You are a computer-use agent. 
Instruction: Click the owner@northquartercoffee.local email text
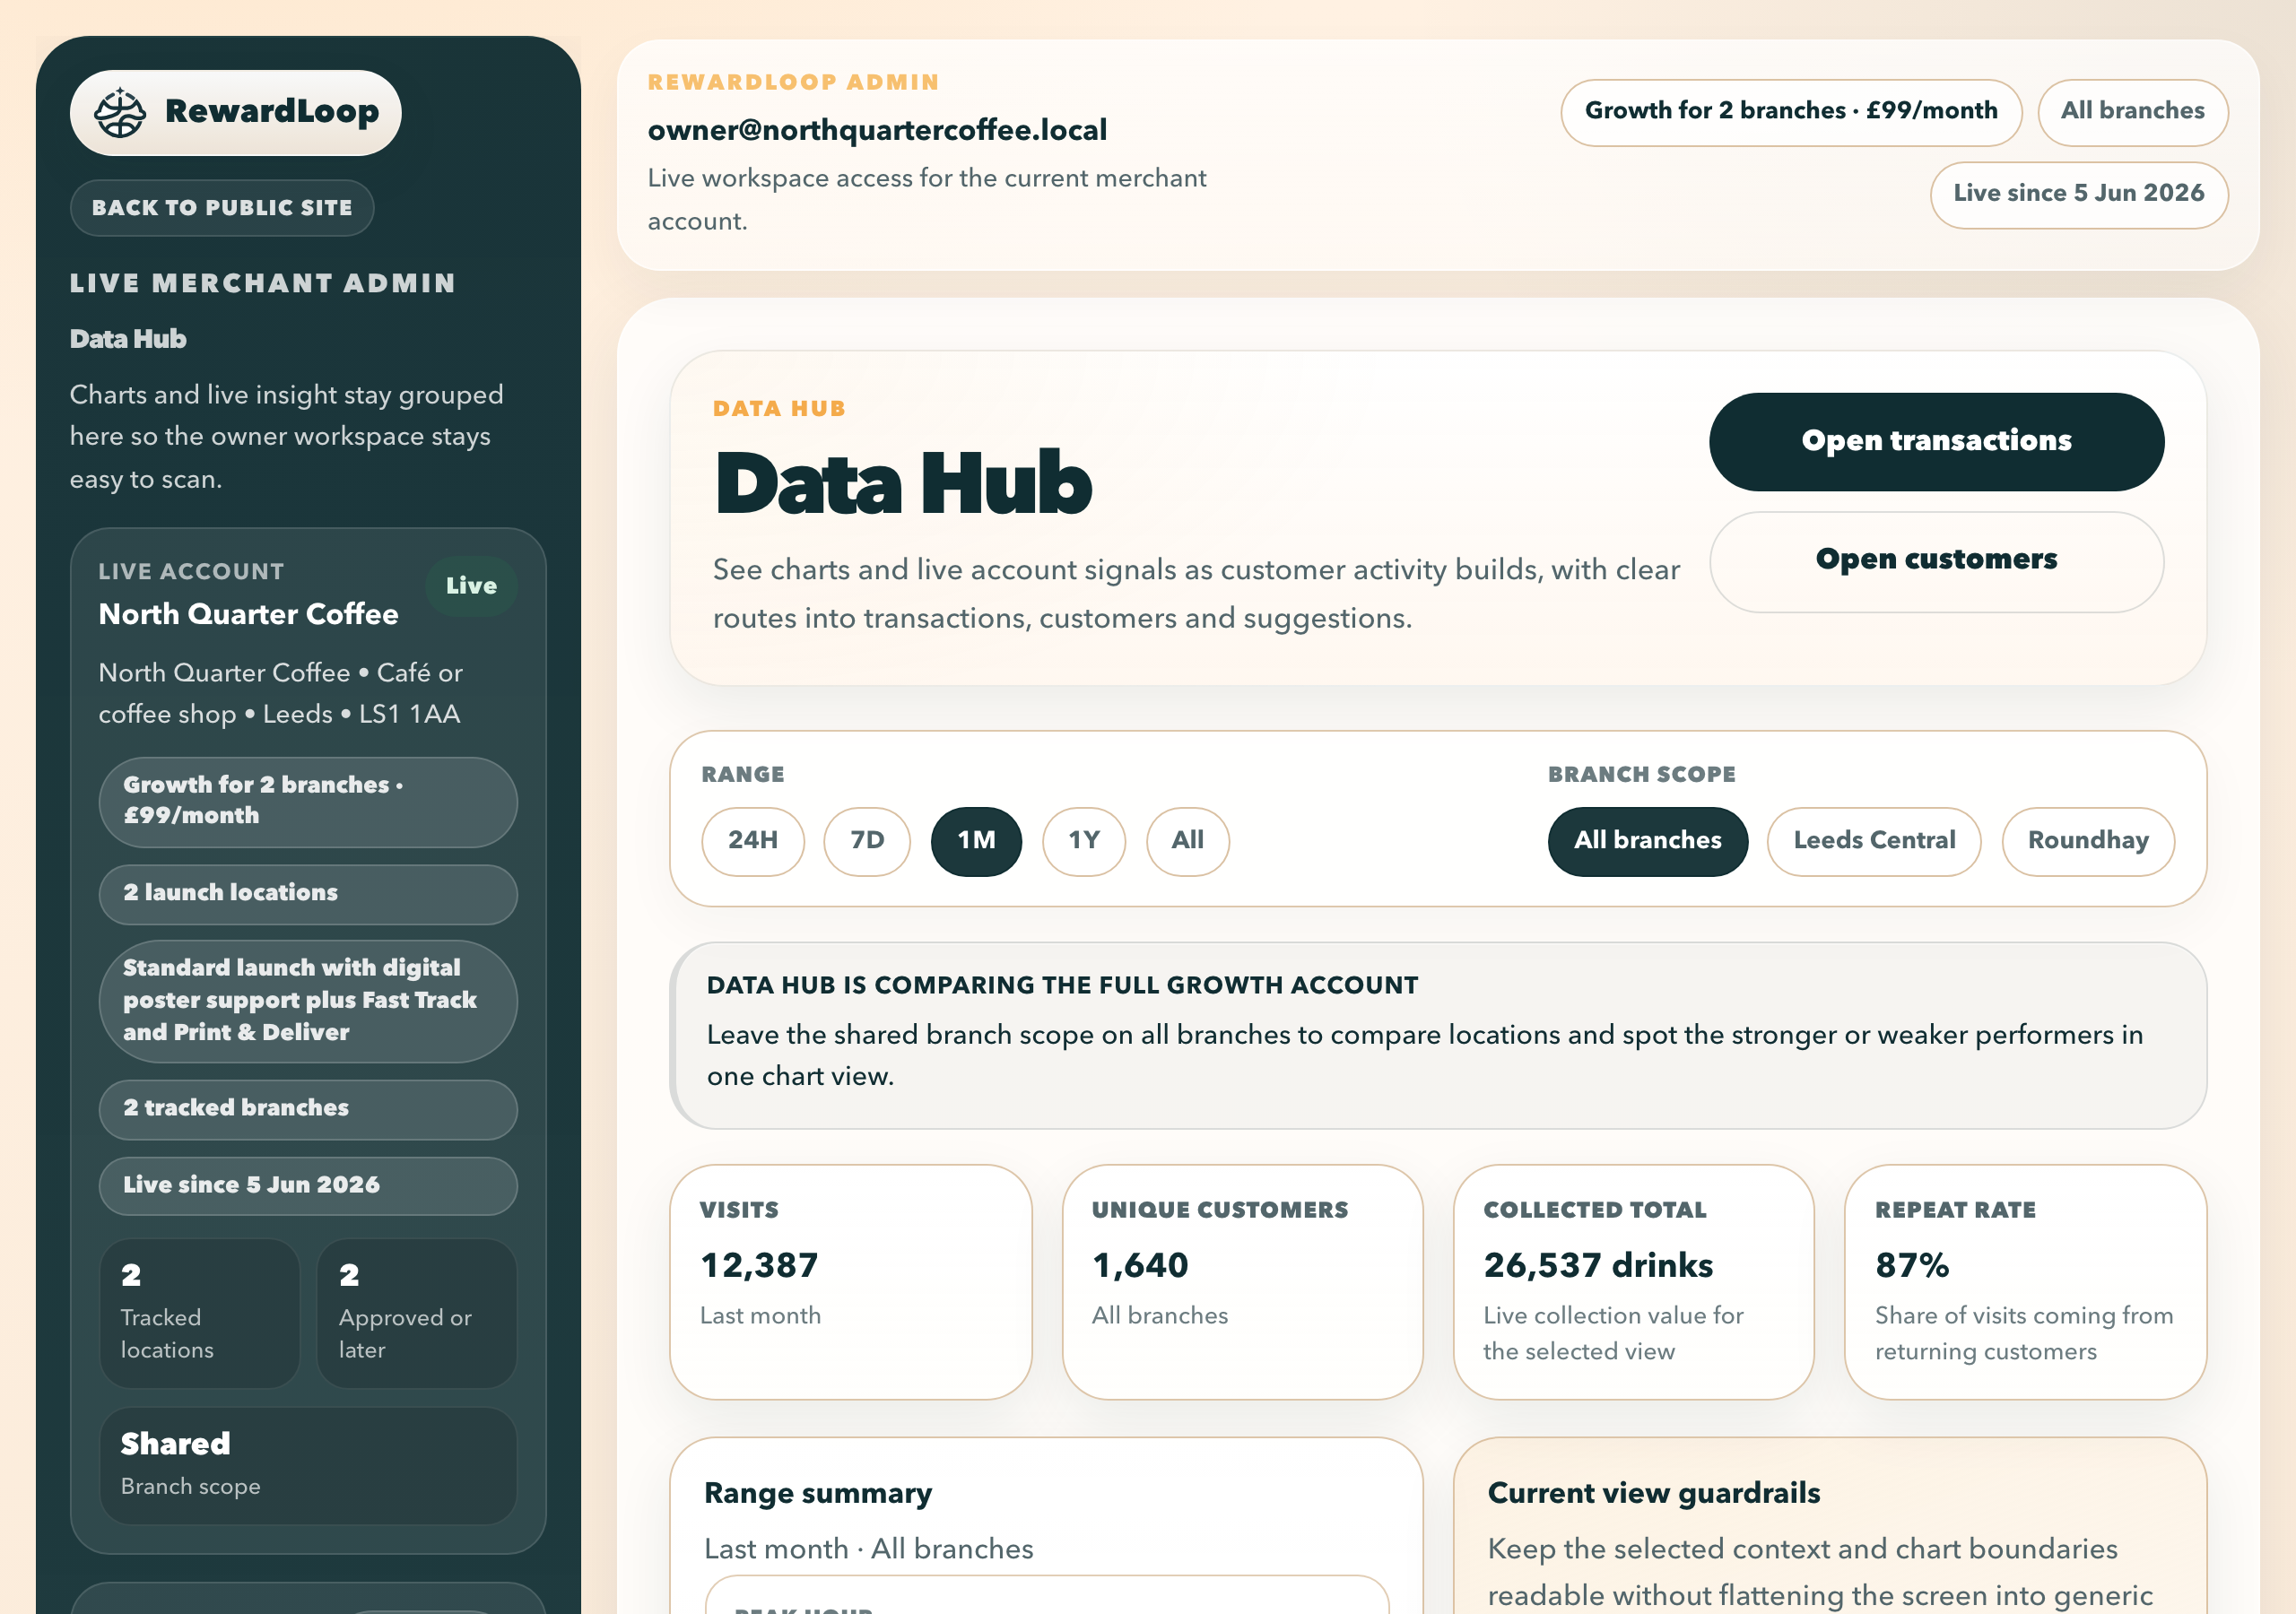(877, 130)
